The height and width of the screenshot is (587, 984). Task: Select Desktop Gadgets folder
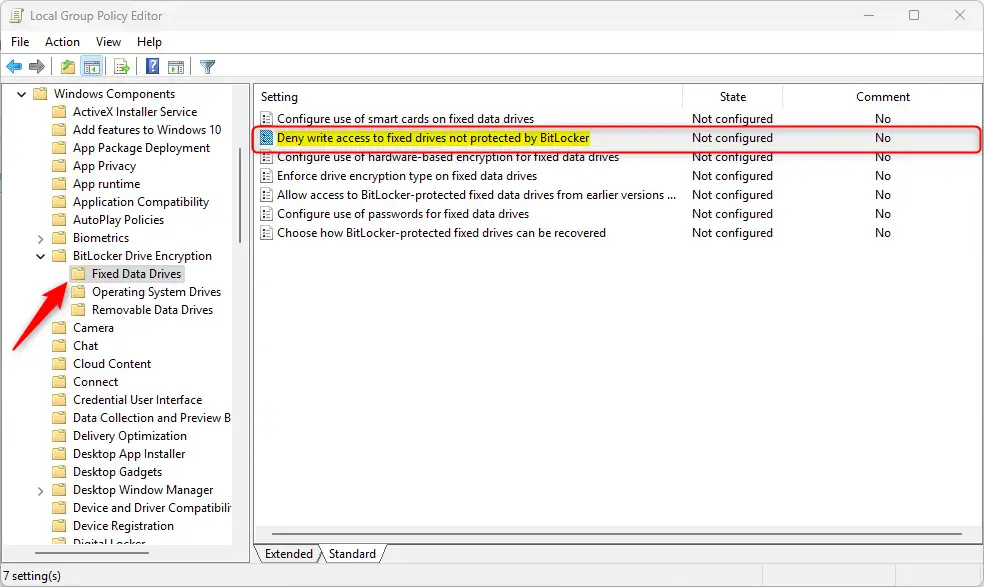tap(117, 472)
